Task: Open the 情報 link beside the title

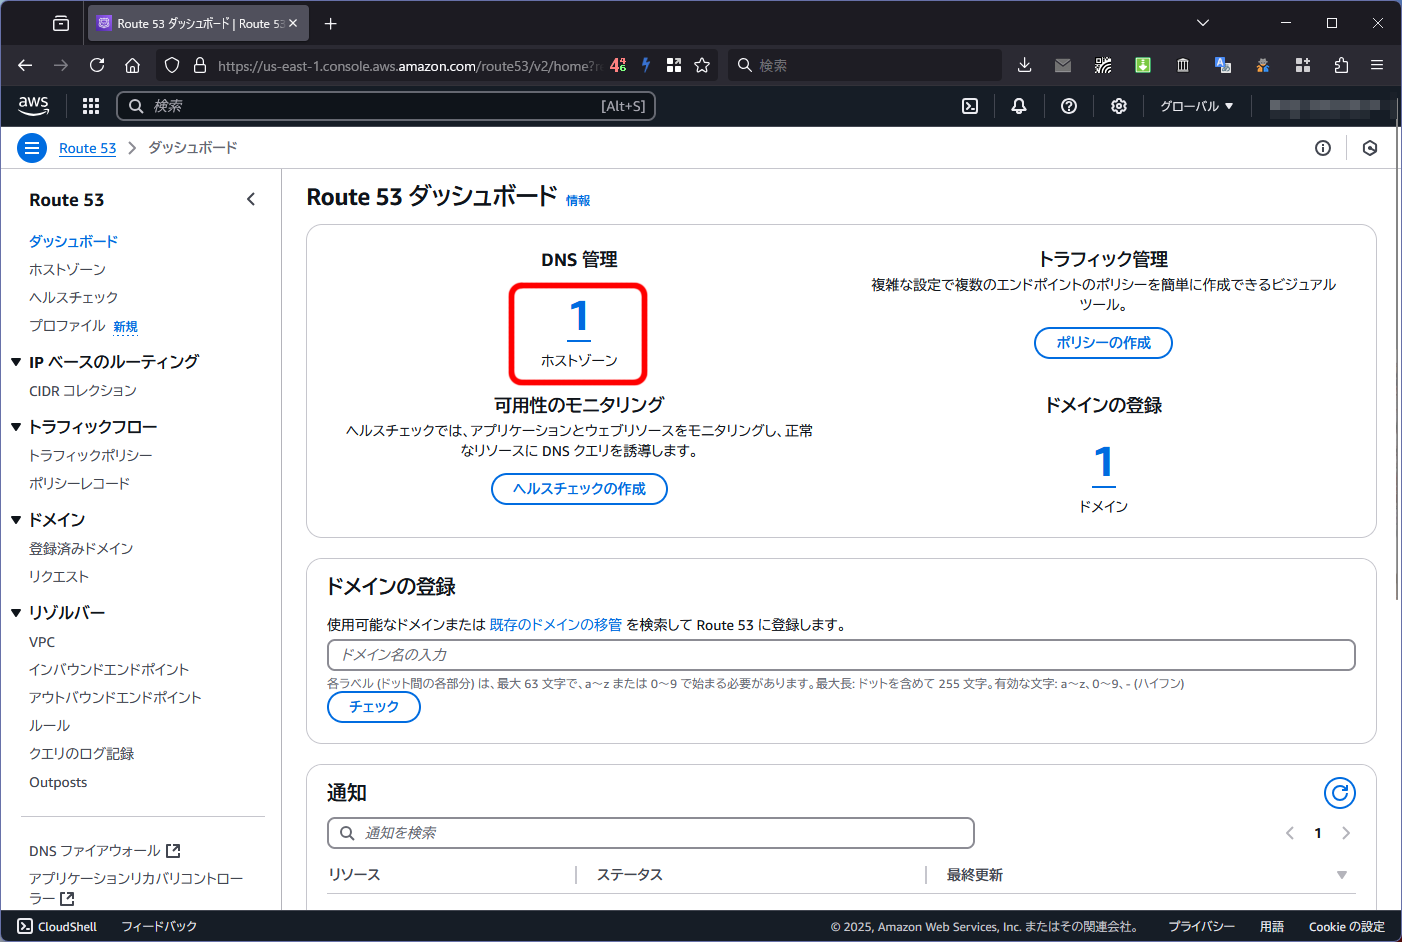Action: tap(577, 200)
